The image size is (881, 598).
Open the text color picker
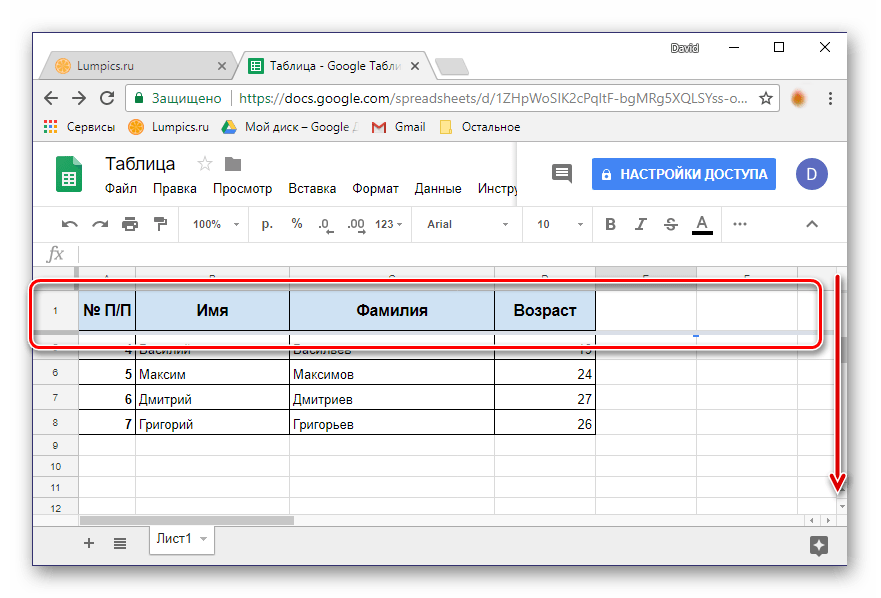(x=702, y=224)
